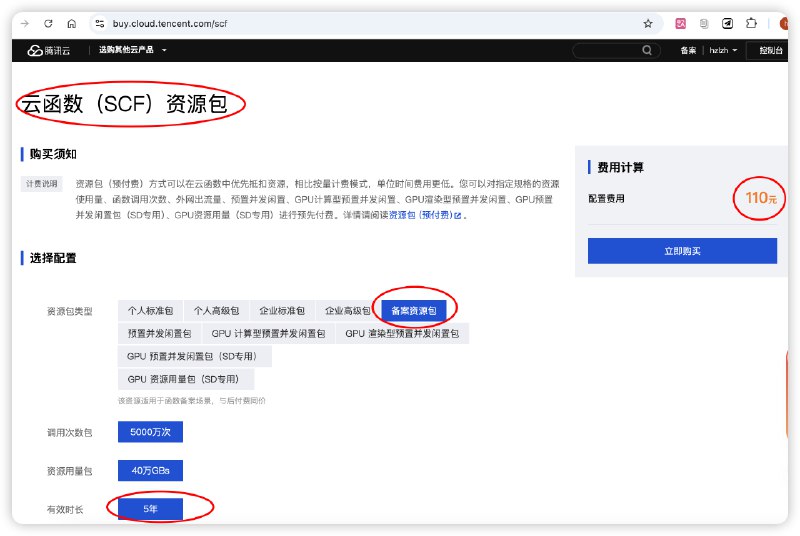This screenshot has width=800, height=536.
Task: Click the pink extension icon
Action: pos(681,23)
